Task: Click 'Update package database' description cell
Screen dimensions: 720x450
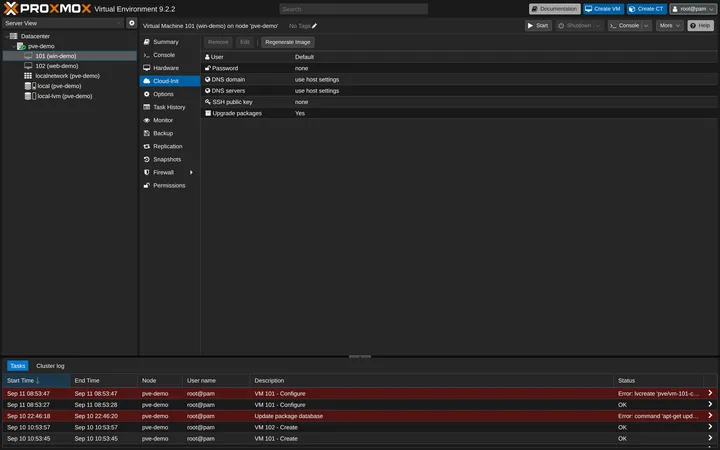Action: point(432,416)
